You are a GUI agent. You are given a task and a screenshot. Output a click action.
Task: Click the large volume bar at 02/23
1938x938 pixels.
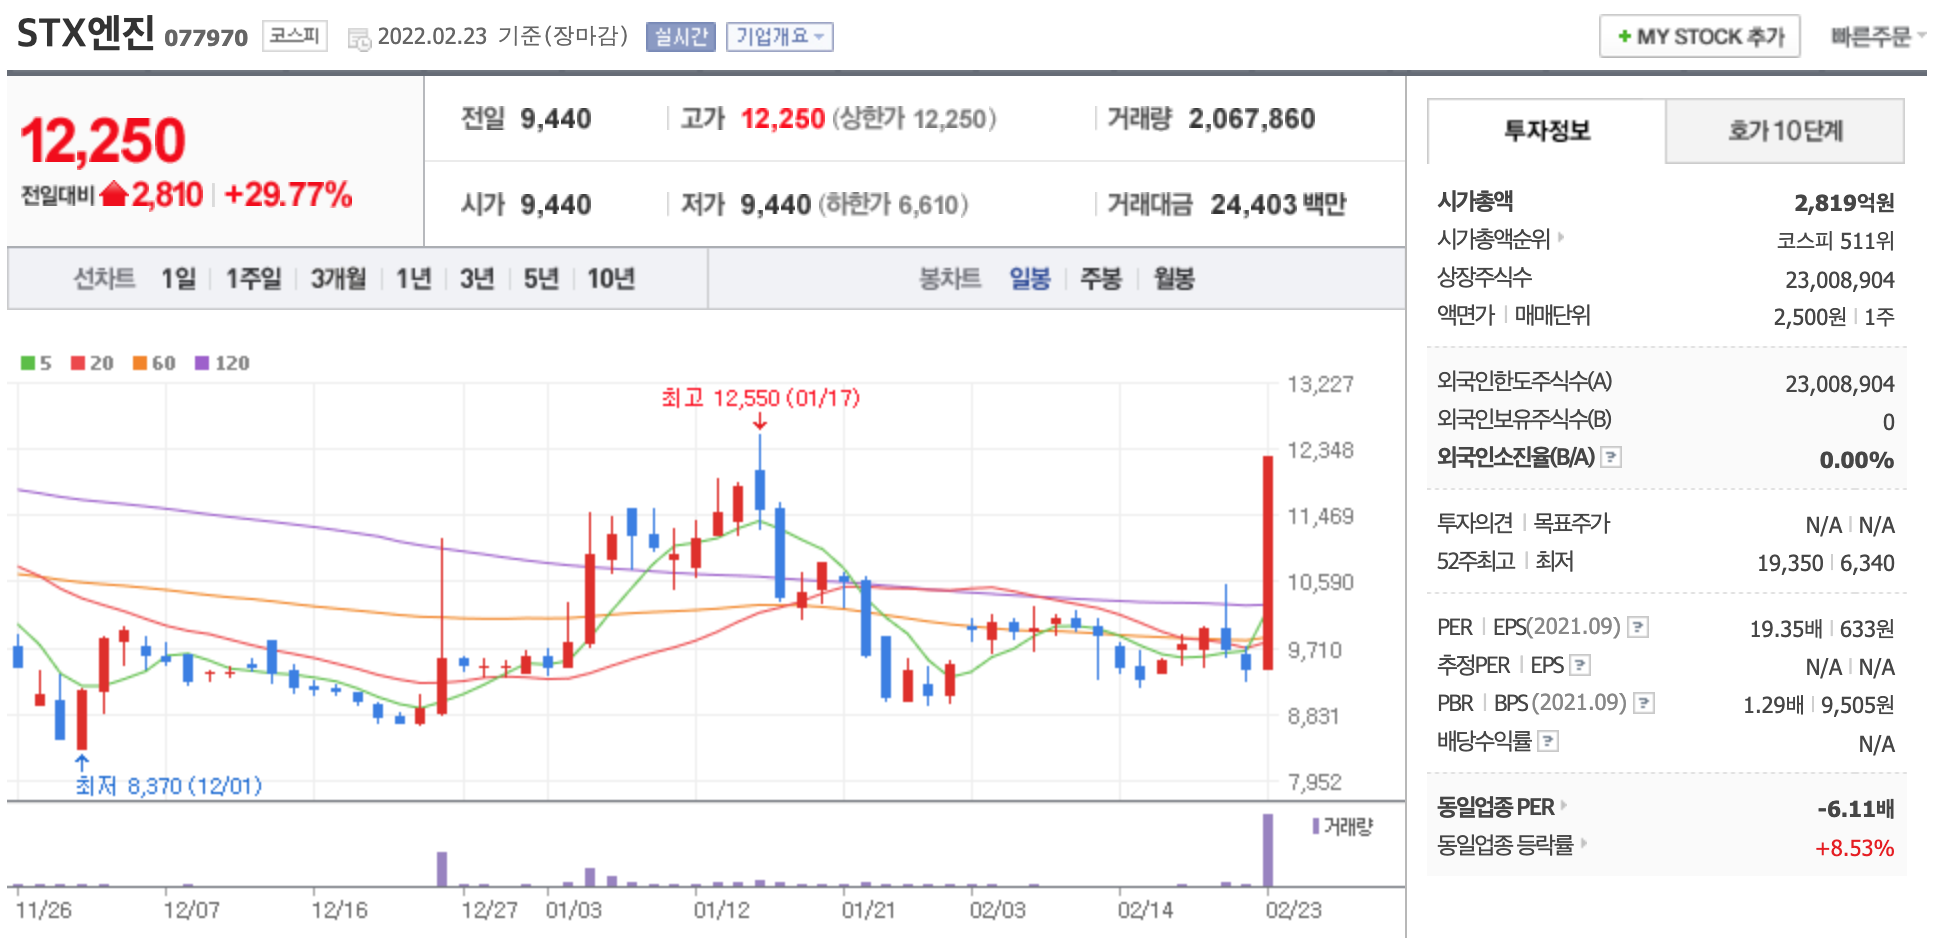click(1268, 850)
